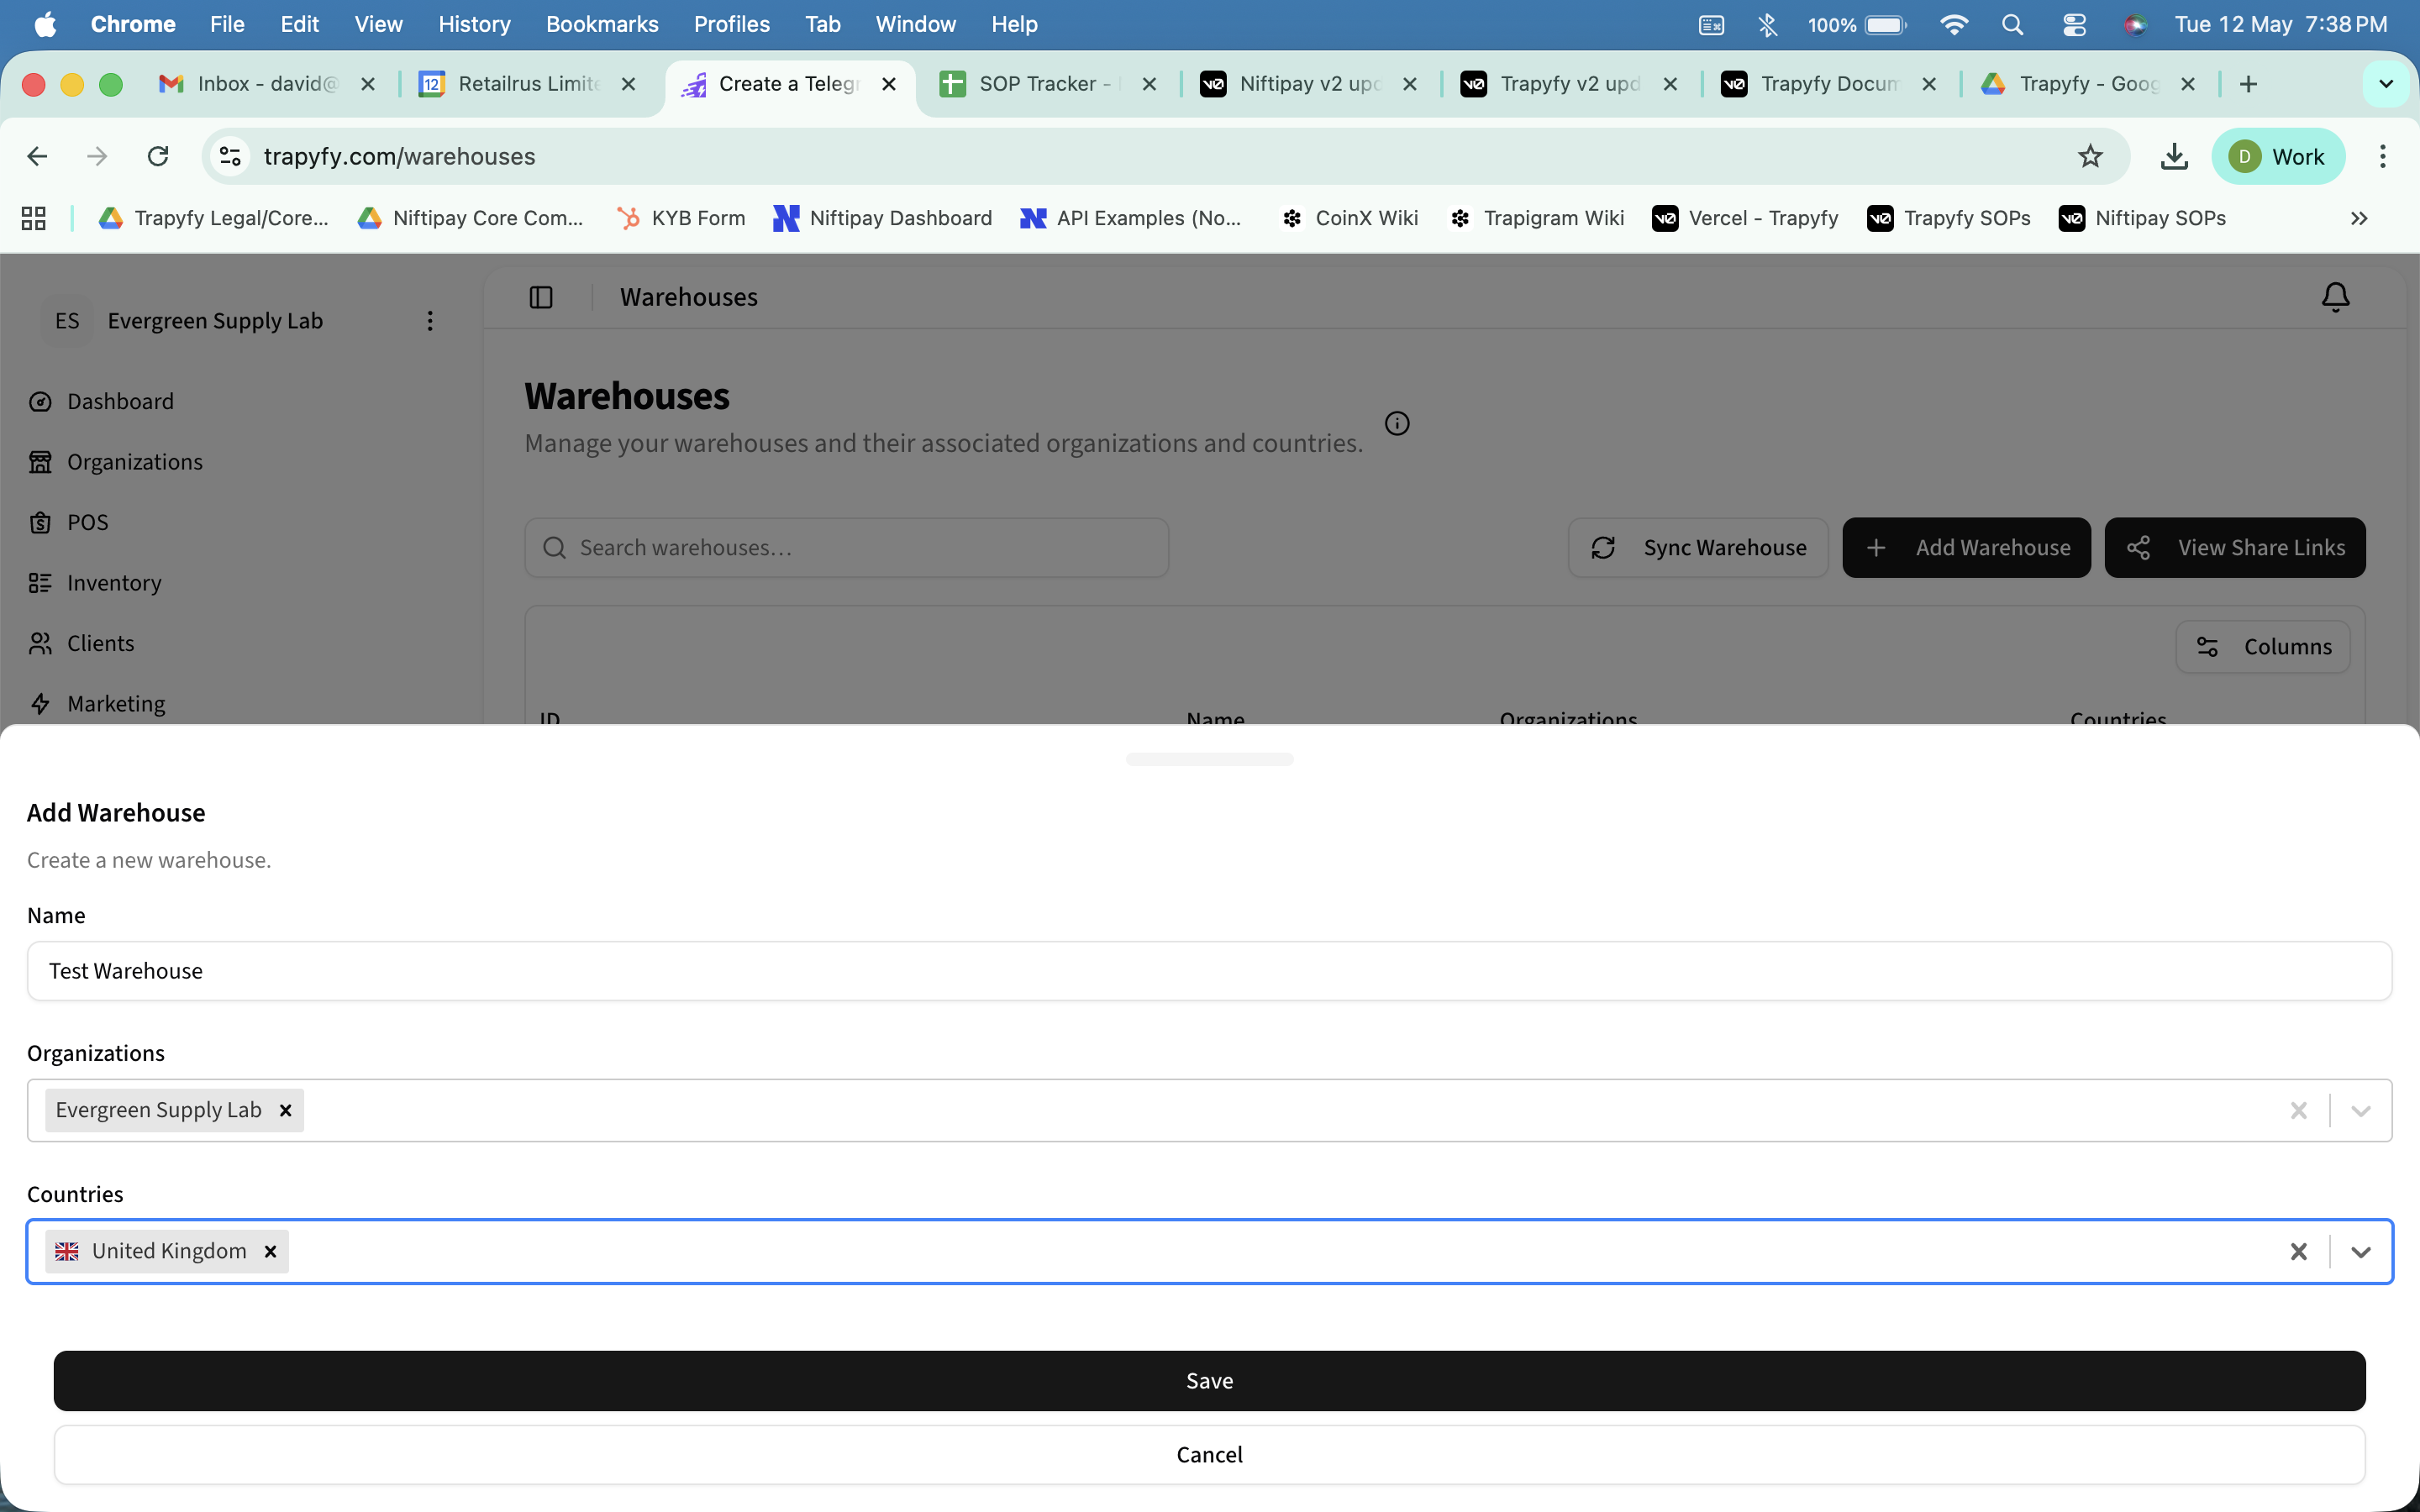Open a new browser tab

click(x=2249, y=84)
